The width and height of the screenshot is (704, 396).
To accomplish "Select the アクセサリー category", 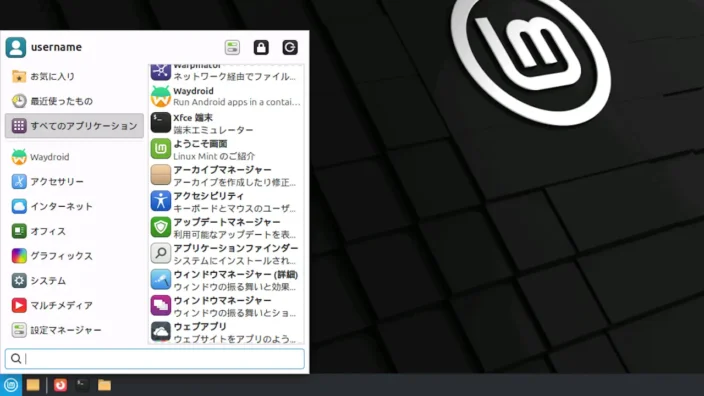I will click(x=74, y=181).
